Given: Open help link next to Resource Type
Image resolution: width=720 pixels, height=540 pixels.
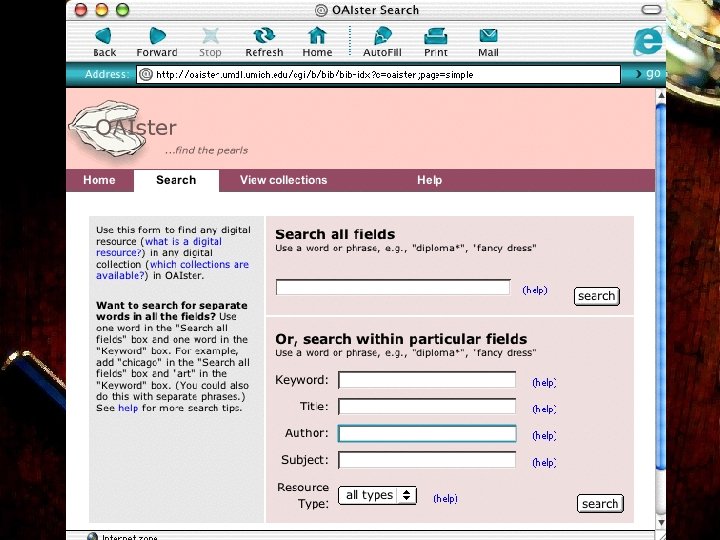Looking at the screenshot, I should [x=445, y=498].
